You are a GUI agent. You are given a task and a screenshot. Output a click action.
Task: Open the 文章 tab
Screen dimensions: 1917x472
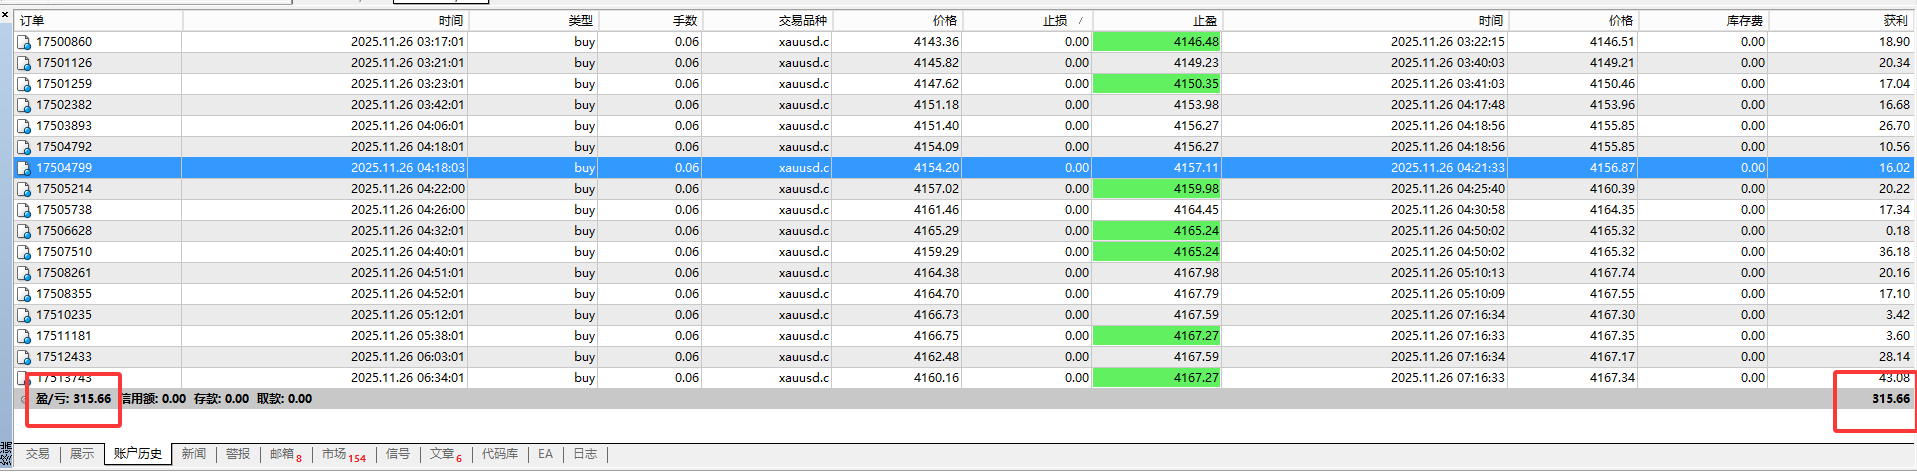[x=446, y=454]
